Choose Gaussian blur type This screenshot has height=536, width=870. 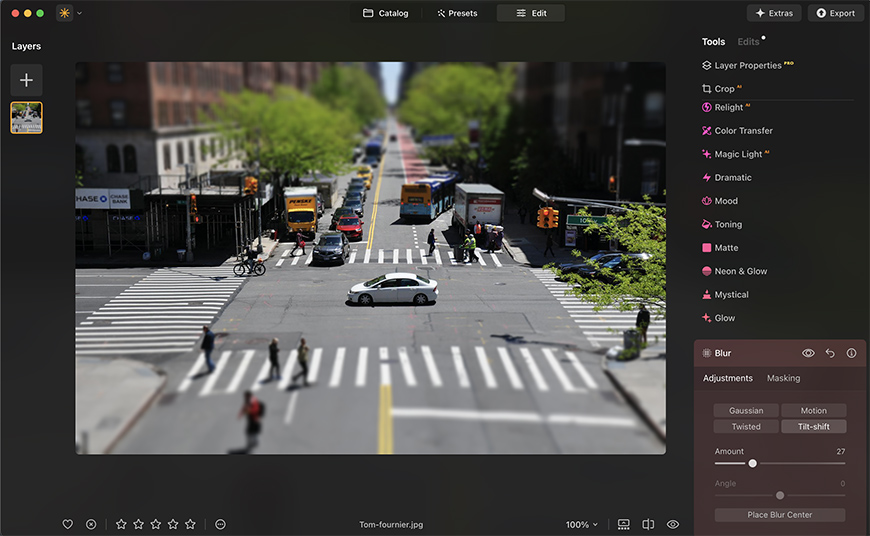point(746,411)
